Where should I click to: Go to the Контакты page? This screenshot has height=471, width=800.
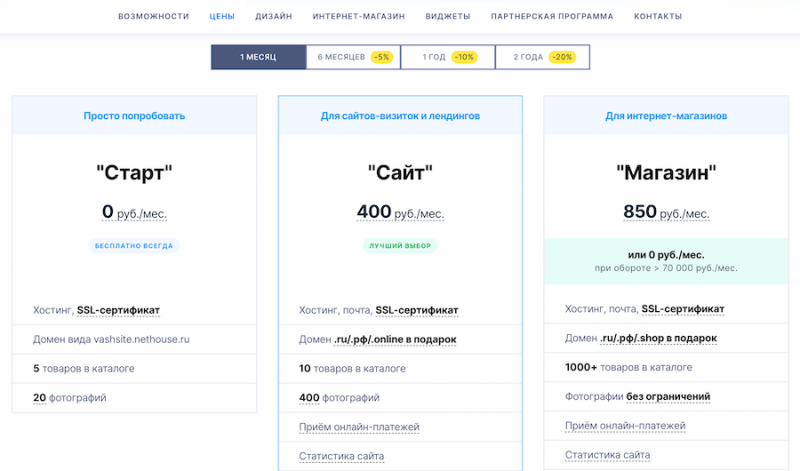[658, 17]
